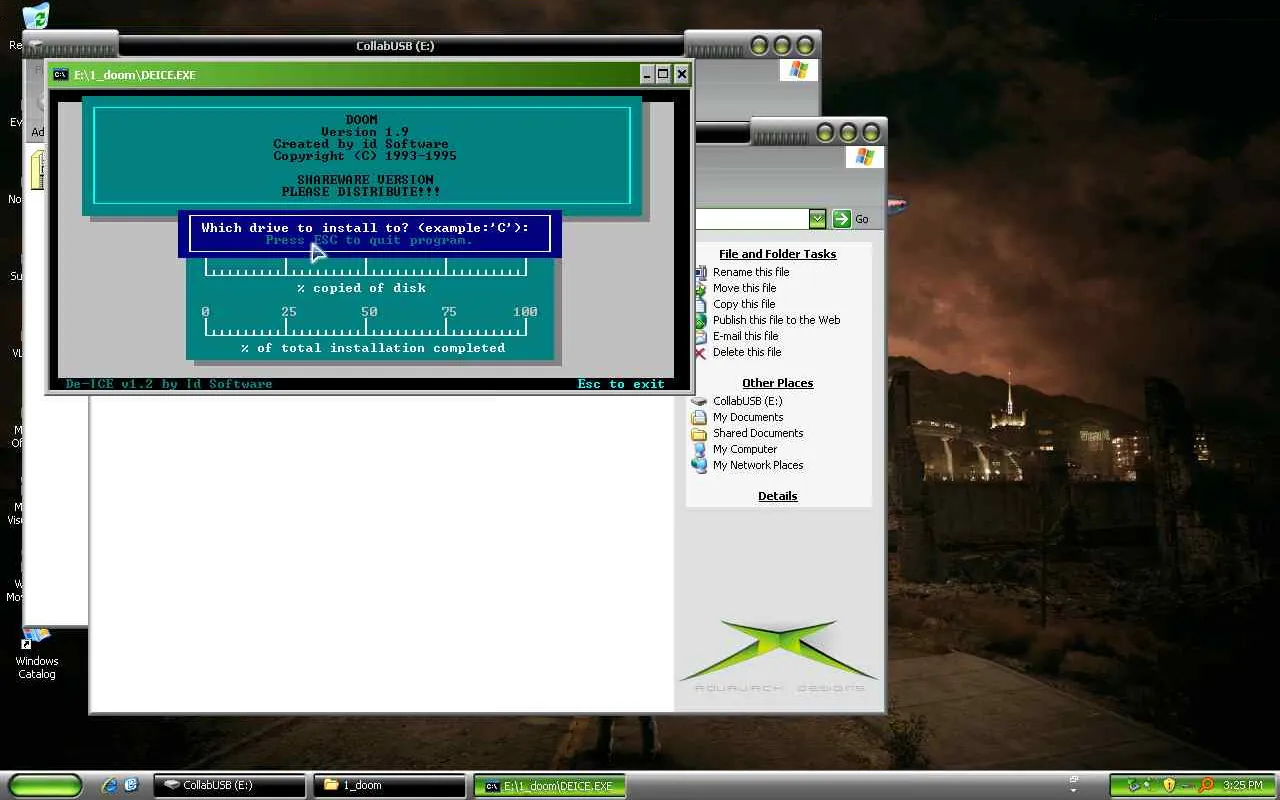The image size is (1280, 800).
Task: Collapse the File and Folder Tasks section
Action: [777, 254]
